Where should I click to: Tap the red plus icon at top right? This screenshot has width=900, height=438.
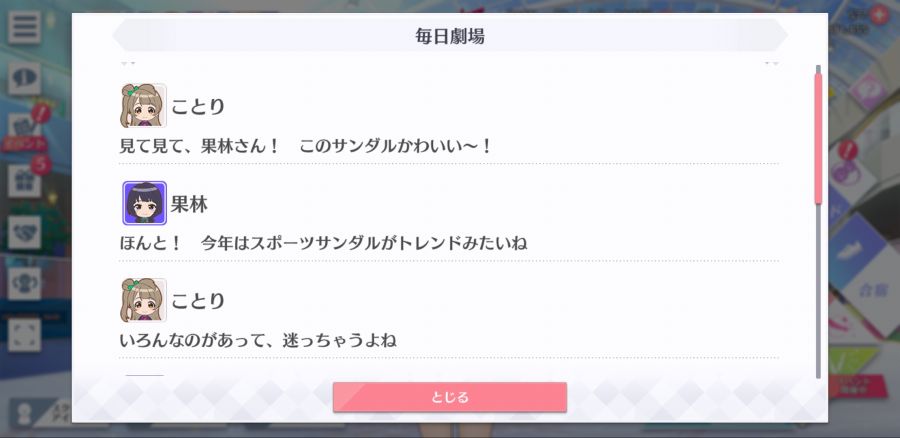point(878,15)
